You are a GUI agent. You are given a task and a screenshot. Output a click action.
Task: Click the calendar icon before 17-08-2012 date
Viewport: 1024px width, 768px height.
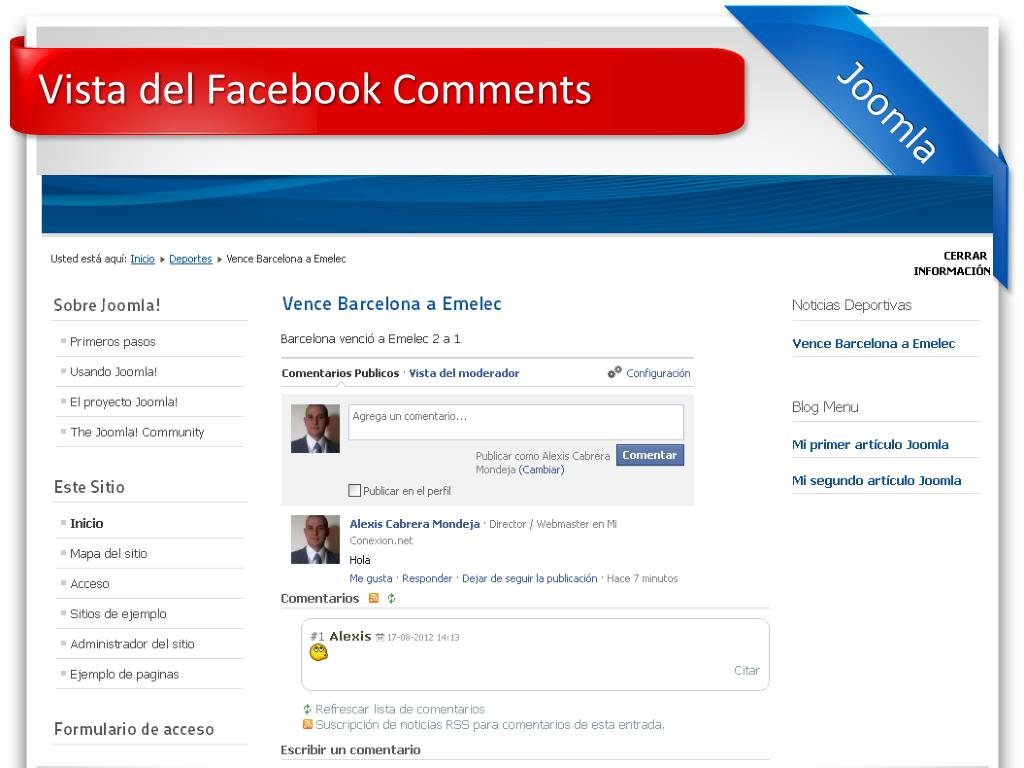[x=380, y=637]
